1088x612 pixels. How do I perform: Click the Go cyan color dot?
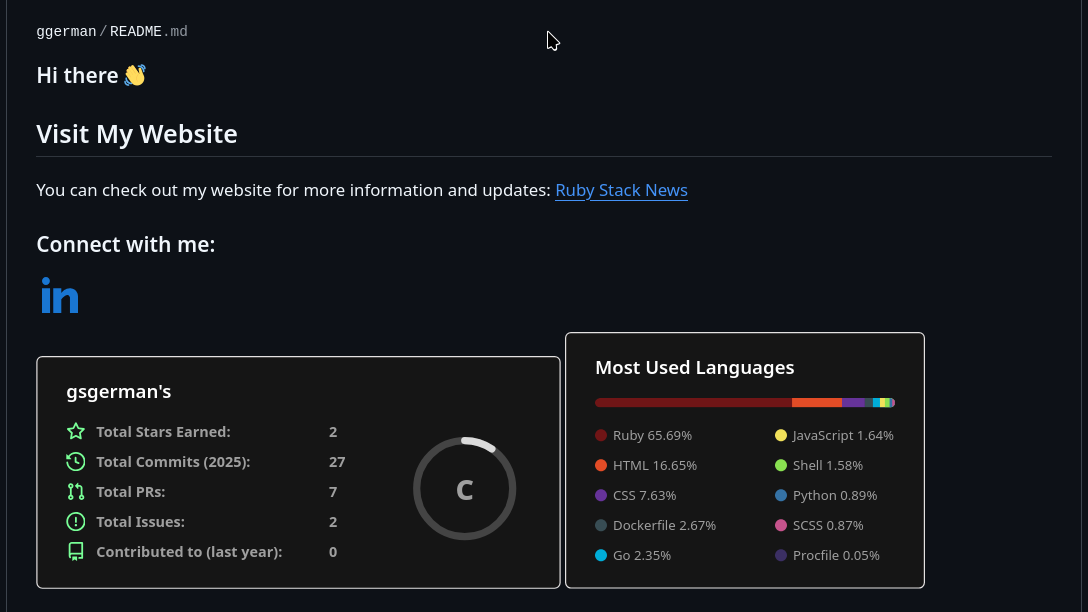pyautogui.click(x=601, y=556)
